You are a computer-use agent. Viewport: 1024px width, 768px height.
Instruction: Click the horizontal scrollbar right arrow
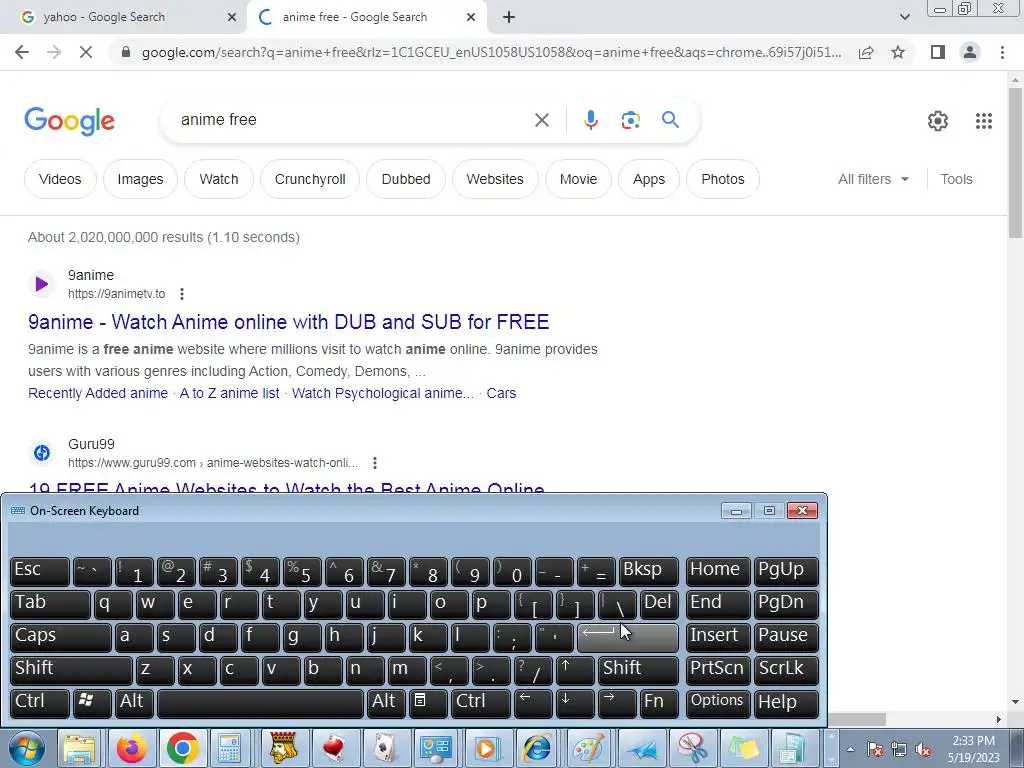999,719
